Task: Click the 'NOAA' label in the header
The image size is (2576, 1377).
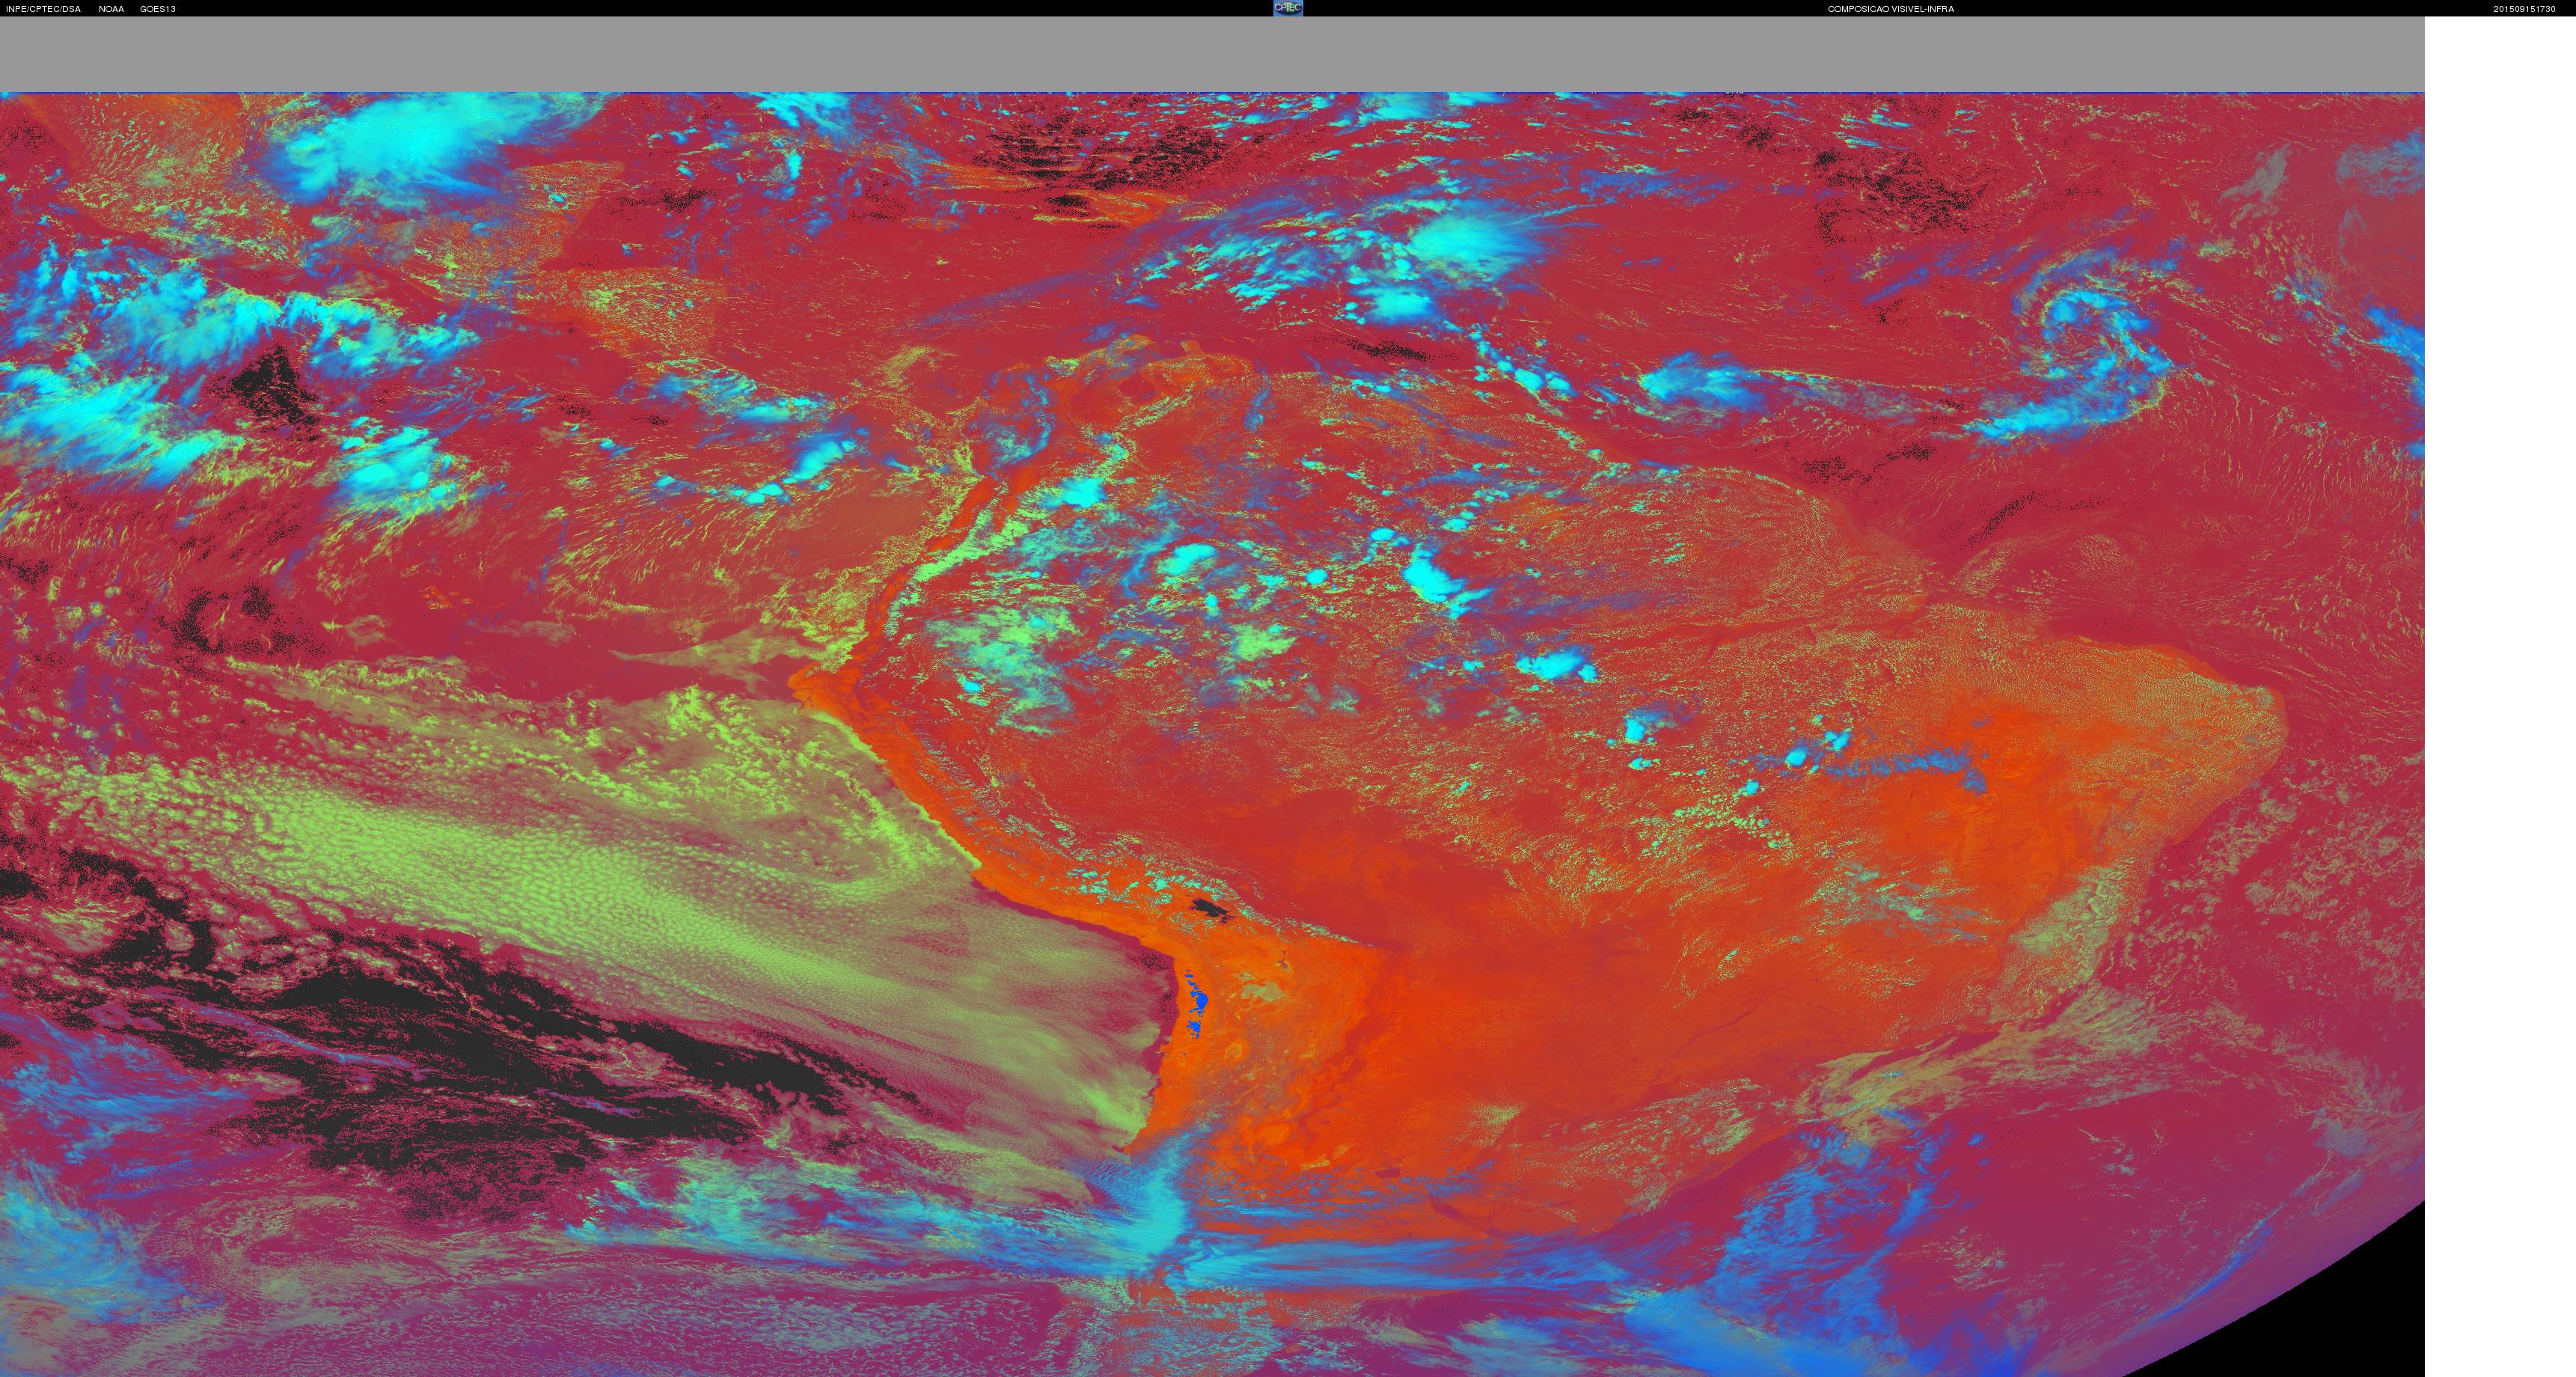Action: click(x=111, y=9)
